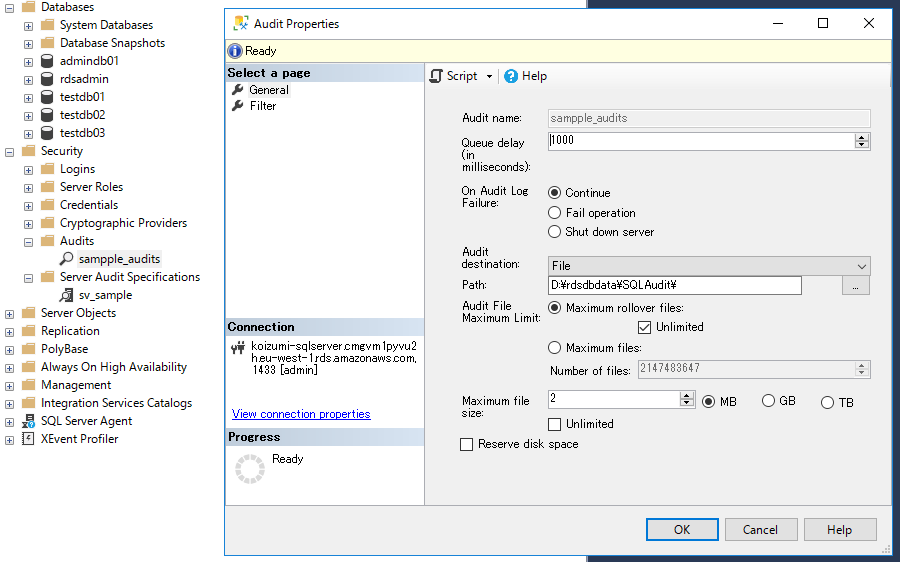Uncheck Unlimited under Maximum rollover files
This screenshot has height=562, width=900.
[645, 327]
